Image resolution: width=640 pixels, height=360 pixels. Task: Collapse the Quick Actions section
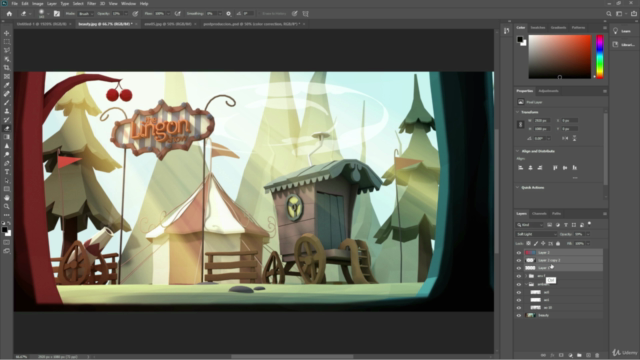coord(518,187)
